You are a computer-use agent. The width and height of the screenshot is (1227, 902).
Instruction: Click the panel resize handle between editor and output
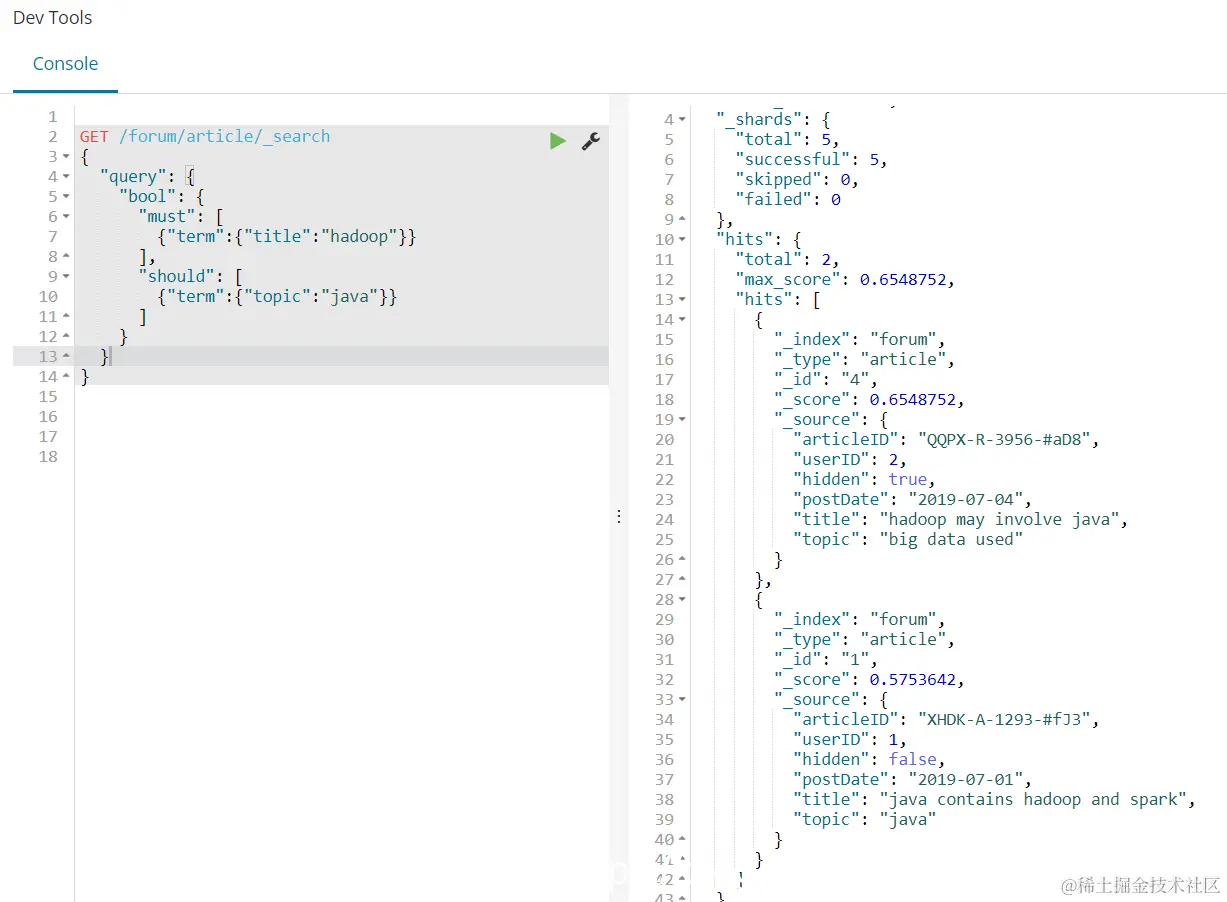619,516
